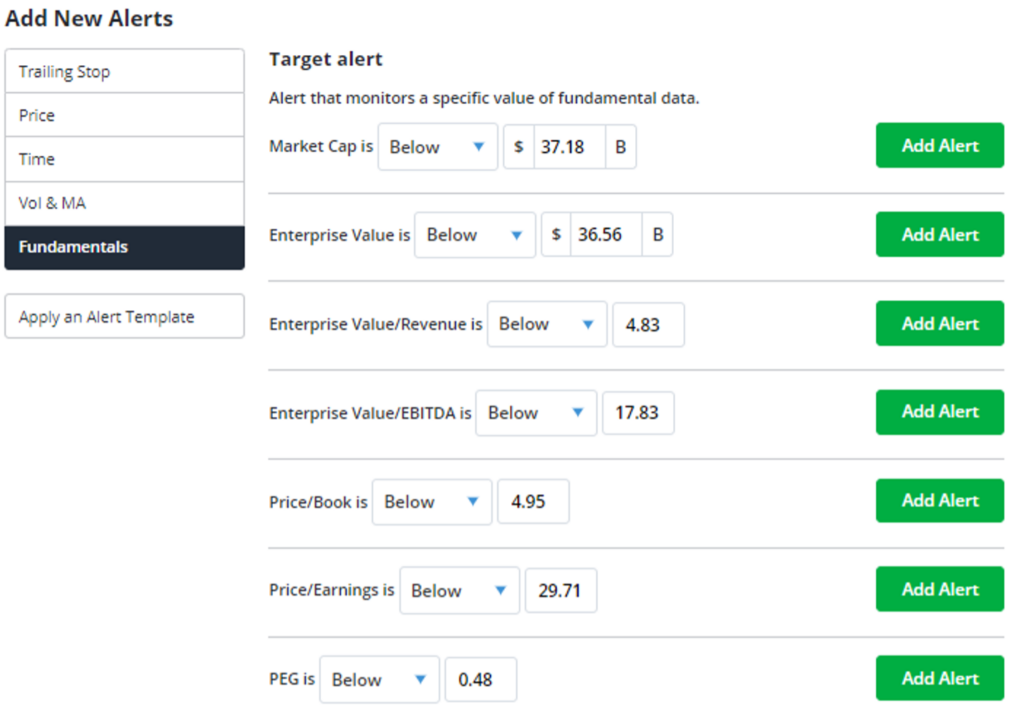Focus the Enterprise Value field 36.56
Image resolution: width=1024 pixels, height=722 pixels.
(x=607, y=234)
